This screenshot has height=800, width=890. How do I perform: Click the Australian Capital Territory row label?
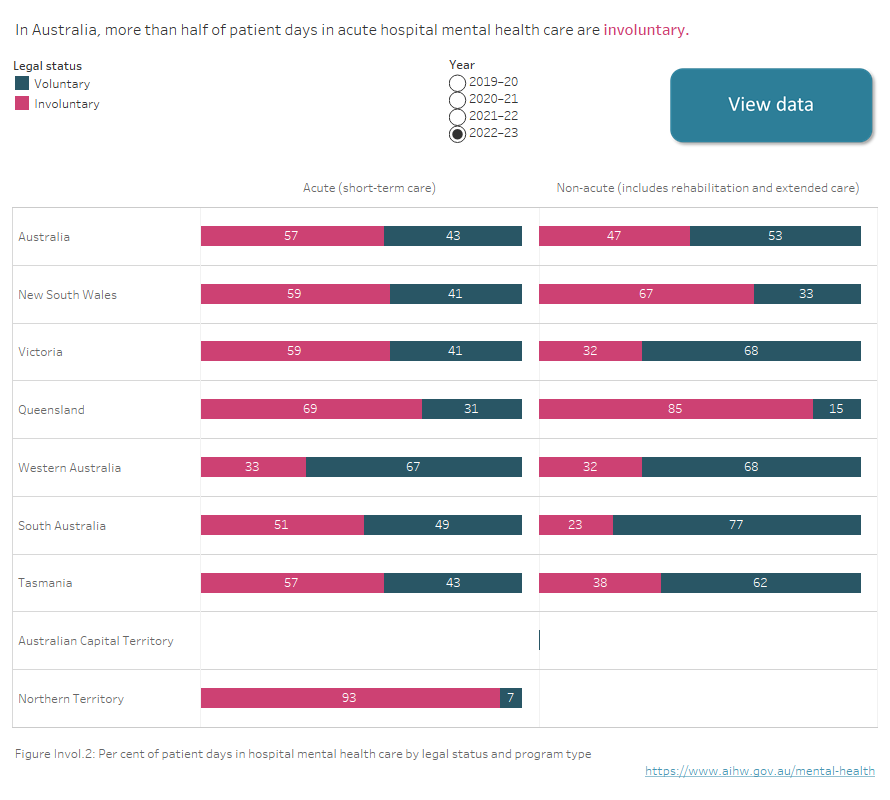coord(96,641)
